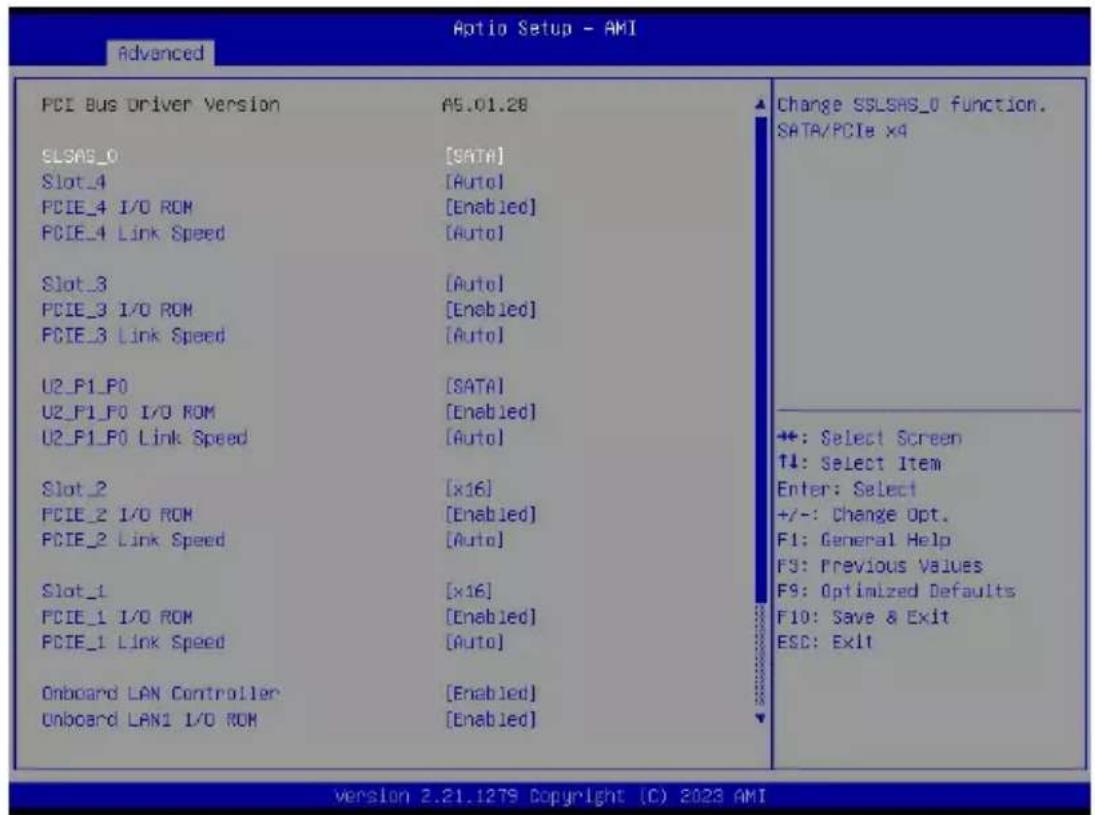The image size is (1095, 815).
Task: Open PCIE_3 Link Speed [Auto] value
Action: point(475,335)
